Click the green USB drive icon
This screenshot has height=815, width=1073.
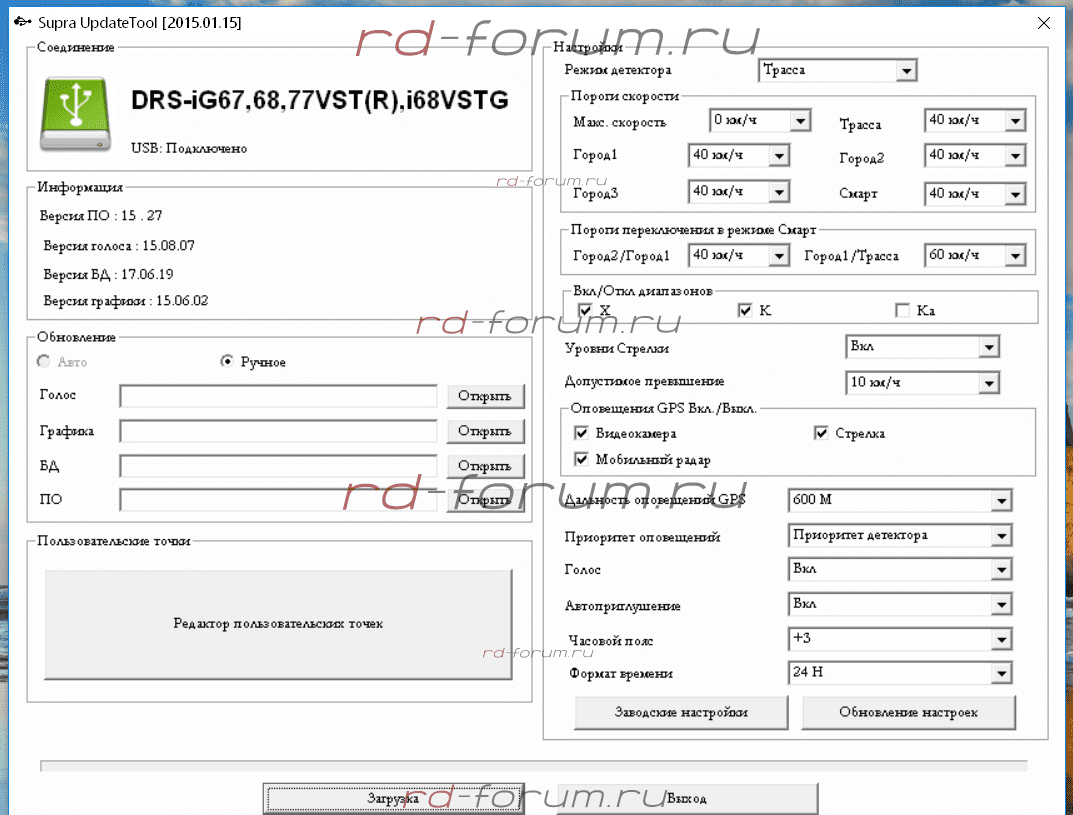pyautogui.click(x=75, y=114)
